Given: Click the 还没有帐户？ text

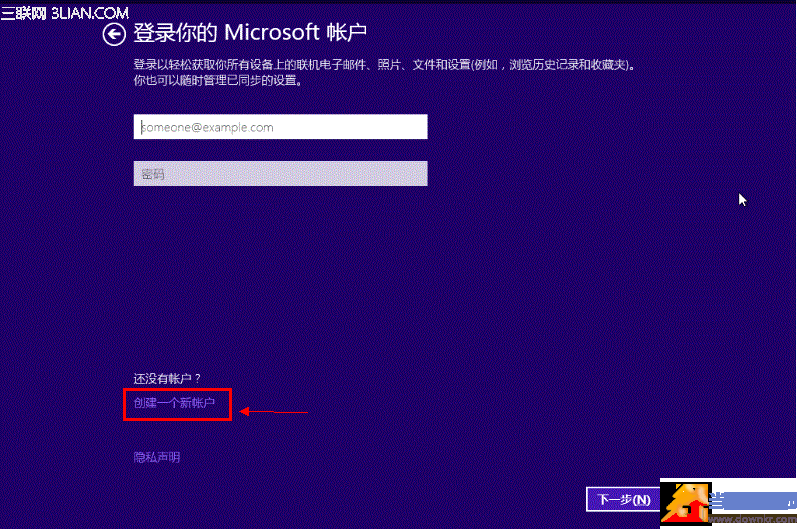Looking at the screenshot, I should point(167,379).
